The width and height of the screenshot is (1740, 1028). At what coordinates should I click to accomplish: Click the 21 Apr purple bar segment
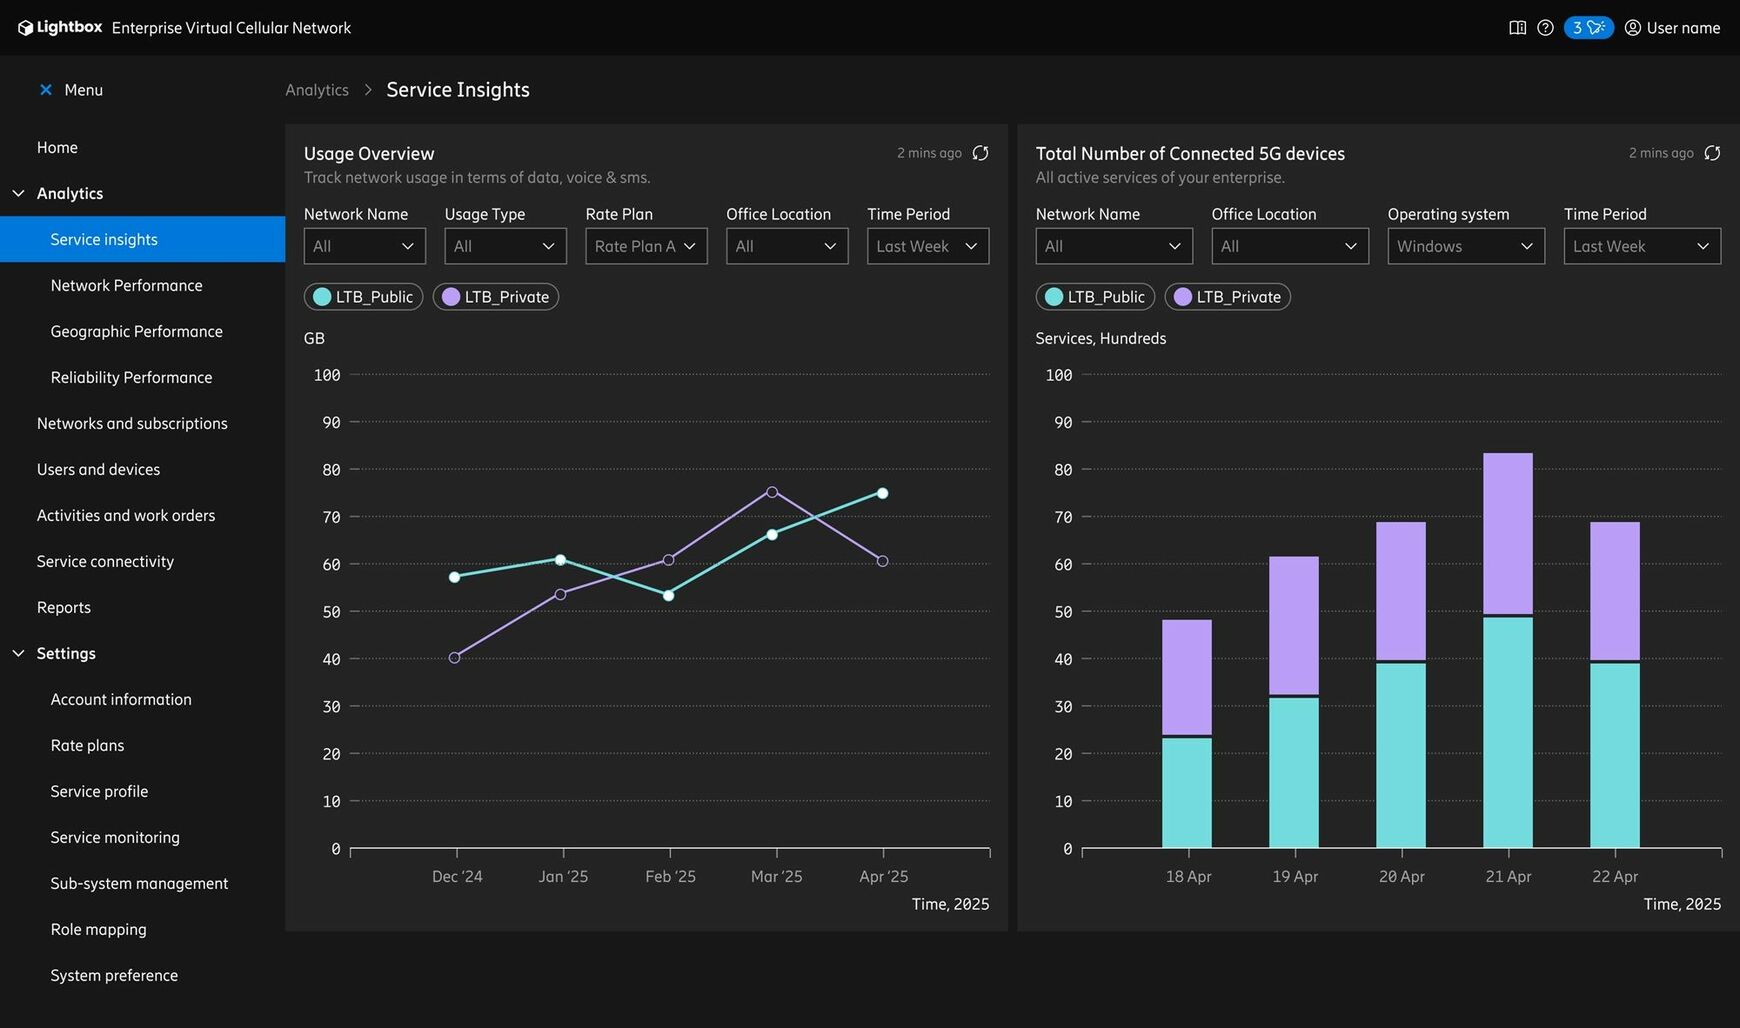[x=1507, y=533]
